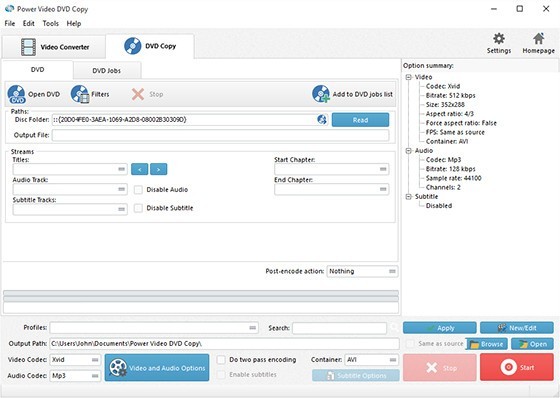The width and height of the screenshot is (560, 398).
Task: Open the End Chapter dropdown
Action: click(x=332, y=189)
